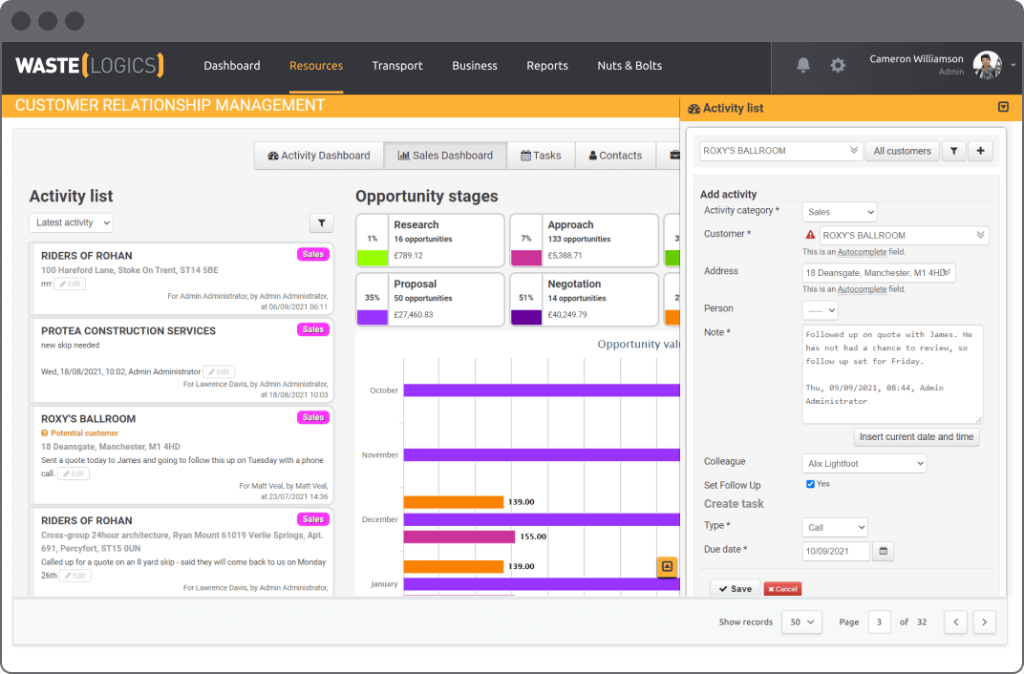Add a new activity with the plus icon
Viewport: 1024px width, 674px height.
(x=980, y=150)
